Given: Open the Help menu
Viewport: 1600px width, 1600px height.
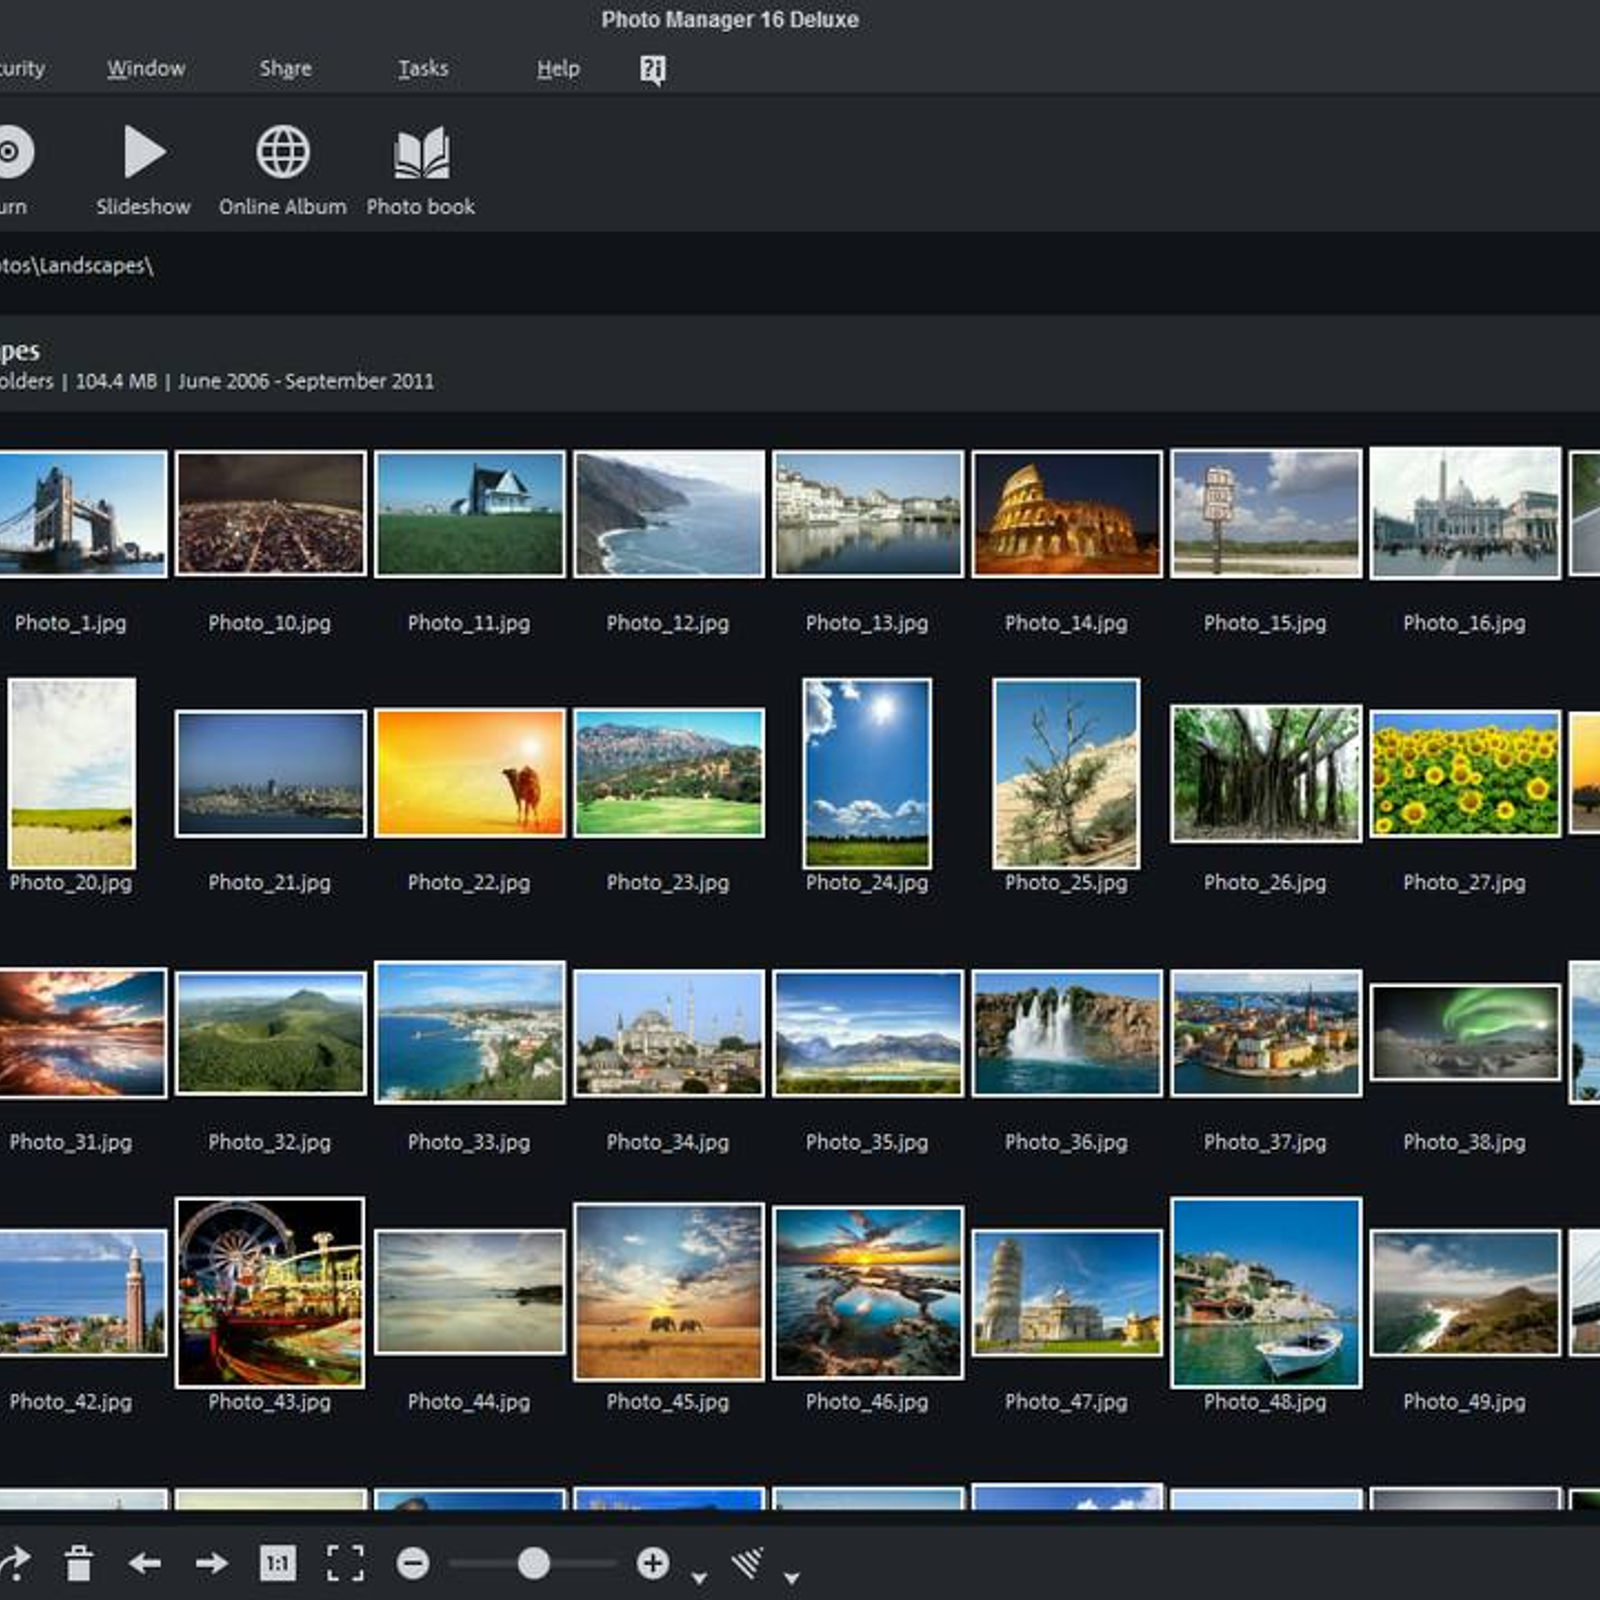Looking at the screenshot, I should pyautogui.click(x=558, y=69).
